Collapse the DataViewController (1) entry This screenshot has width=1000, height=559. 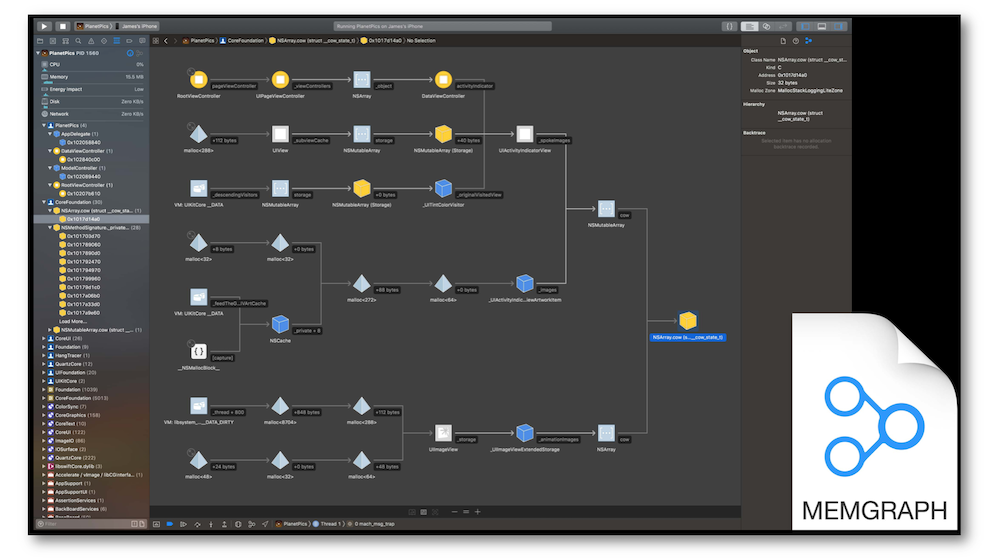click(50, 151)
